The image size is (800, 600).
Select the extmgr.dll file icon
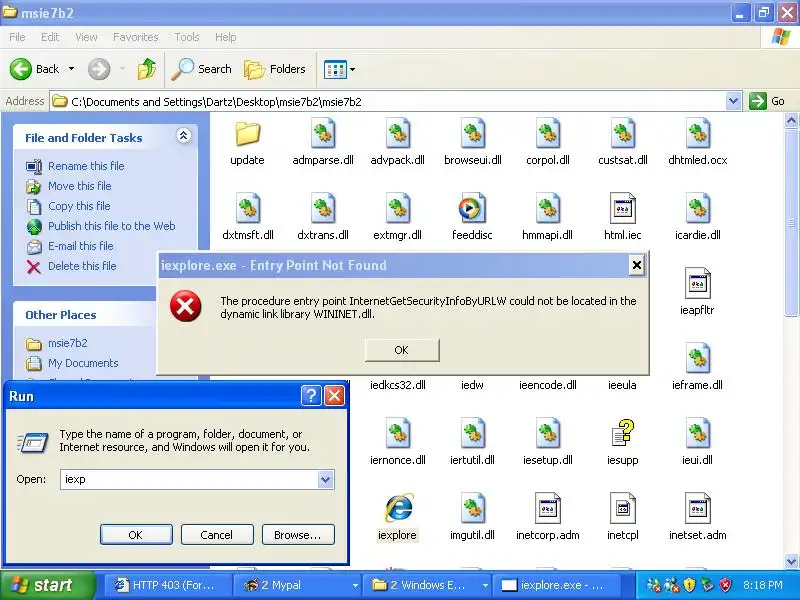coord(397,209)
